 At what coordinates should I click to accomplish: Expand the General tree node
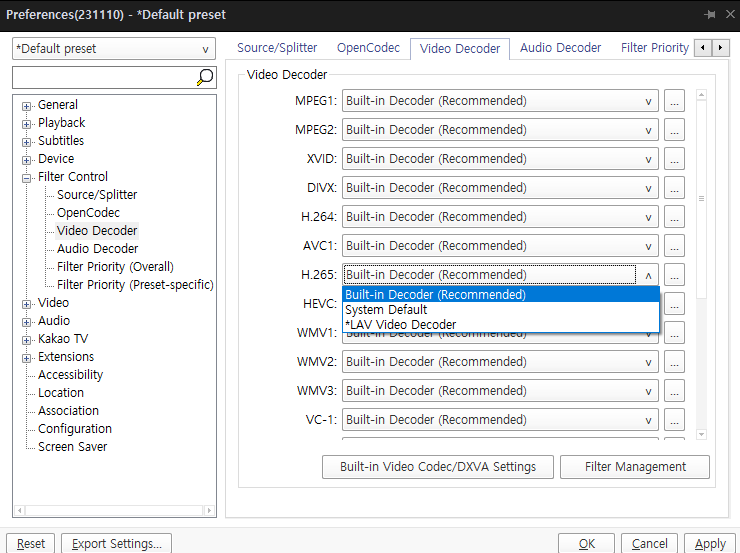27,105
